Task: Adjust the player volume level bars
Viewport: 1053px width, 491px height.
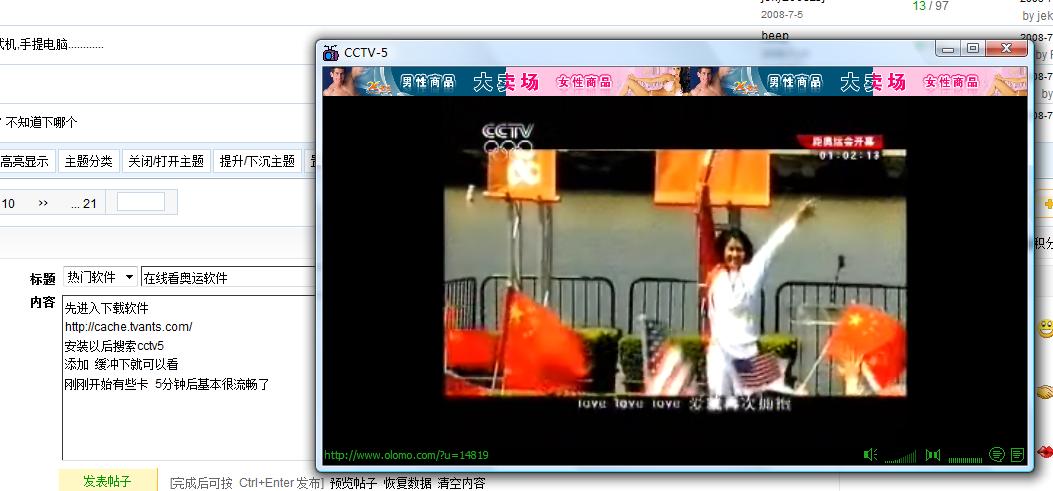Action: (900, 457)
